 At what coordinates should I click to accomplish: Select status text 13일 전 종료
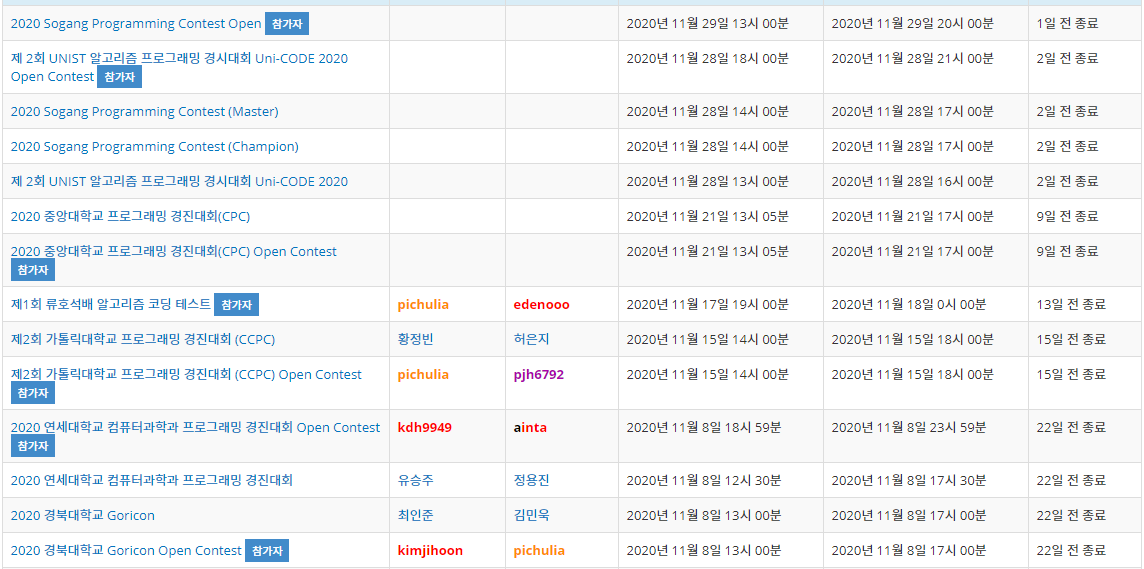click(x=1071, y=304)
